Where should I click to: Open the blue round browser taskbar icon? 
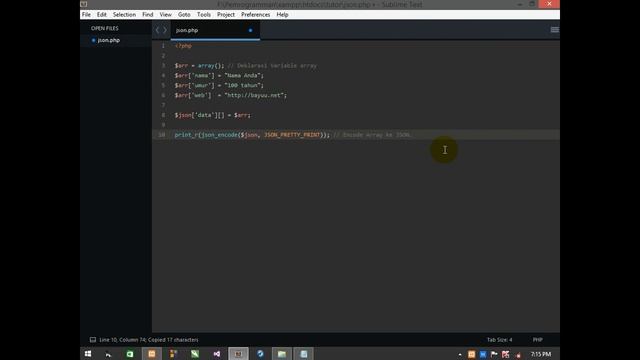tap(260, 354)
